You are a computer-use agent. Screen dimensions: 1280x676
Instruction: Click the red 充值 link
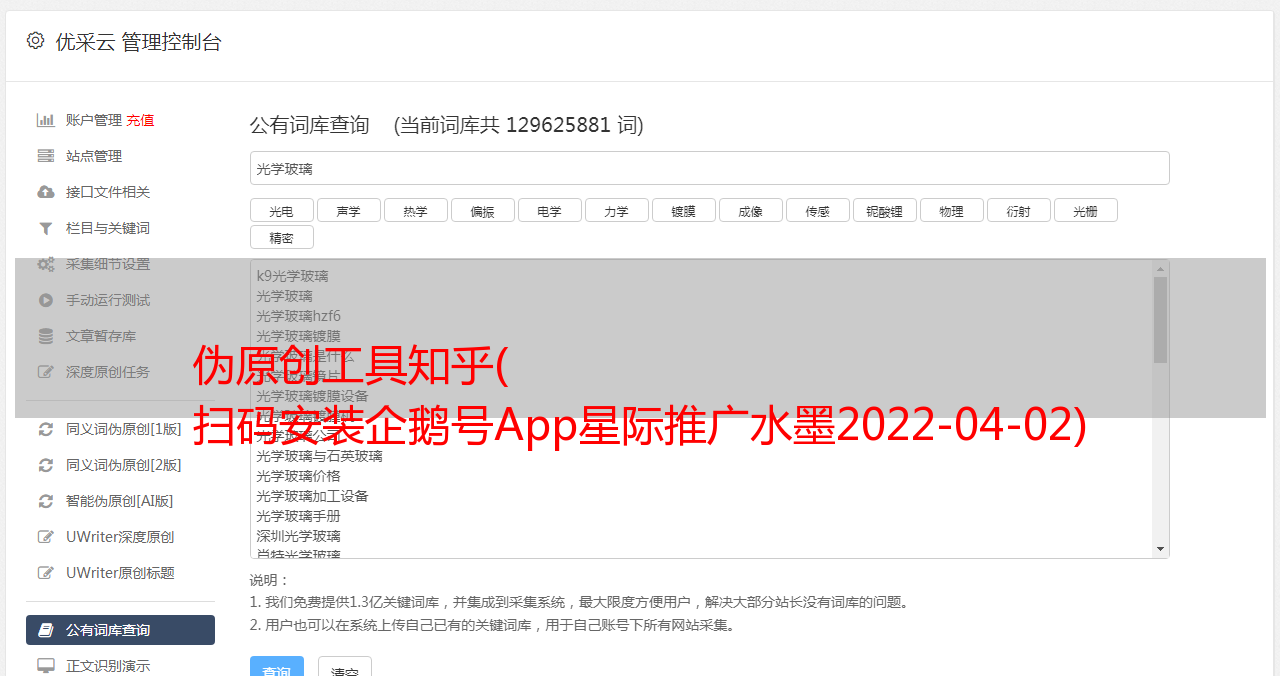[140, 120]
